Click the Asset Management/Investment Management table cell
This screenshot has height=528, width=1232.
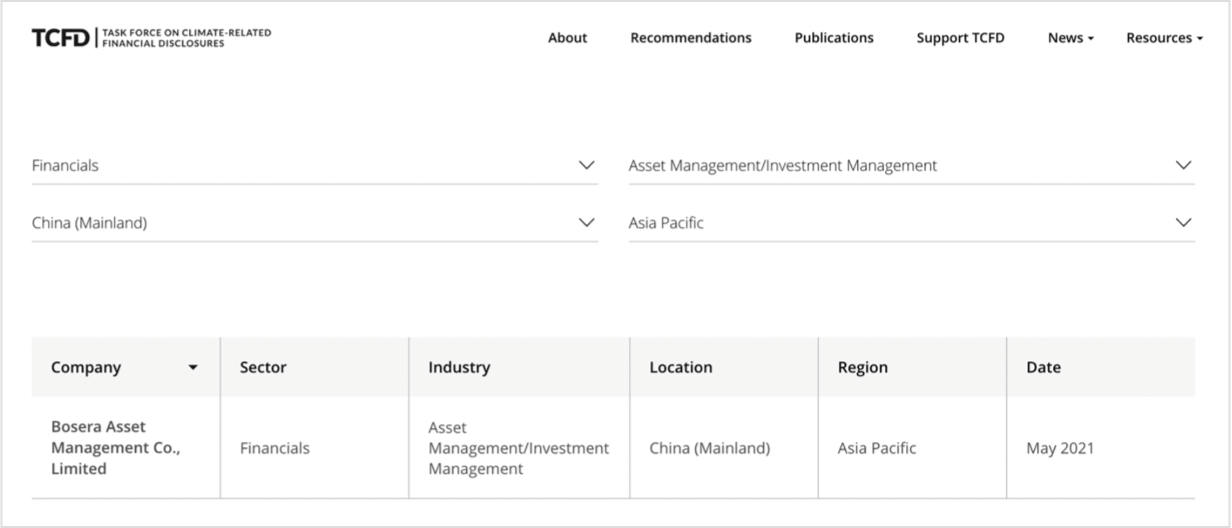click(519, 448)
